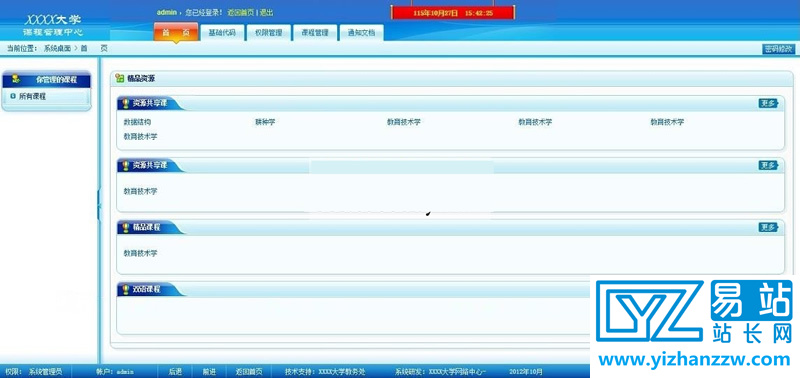Switch to the 基础代码 tab
This screenshot has width=800, height=378.
[222, 33]
